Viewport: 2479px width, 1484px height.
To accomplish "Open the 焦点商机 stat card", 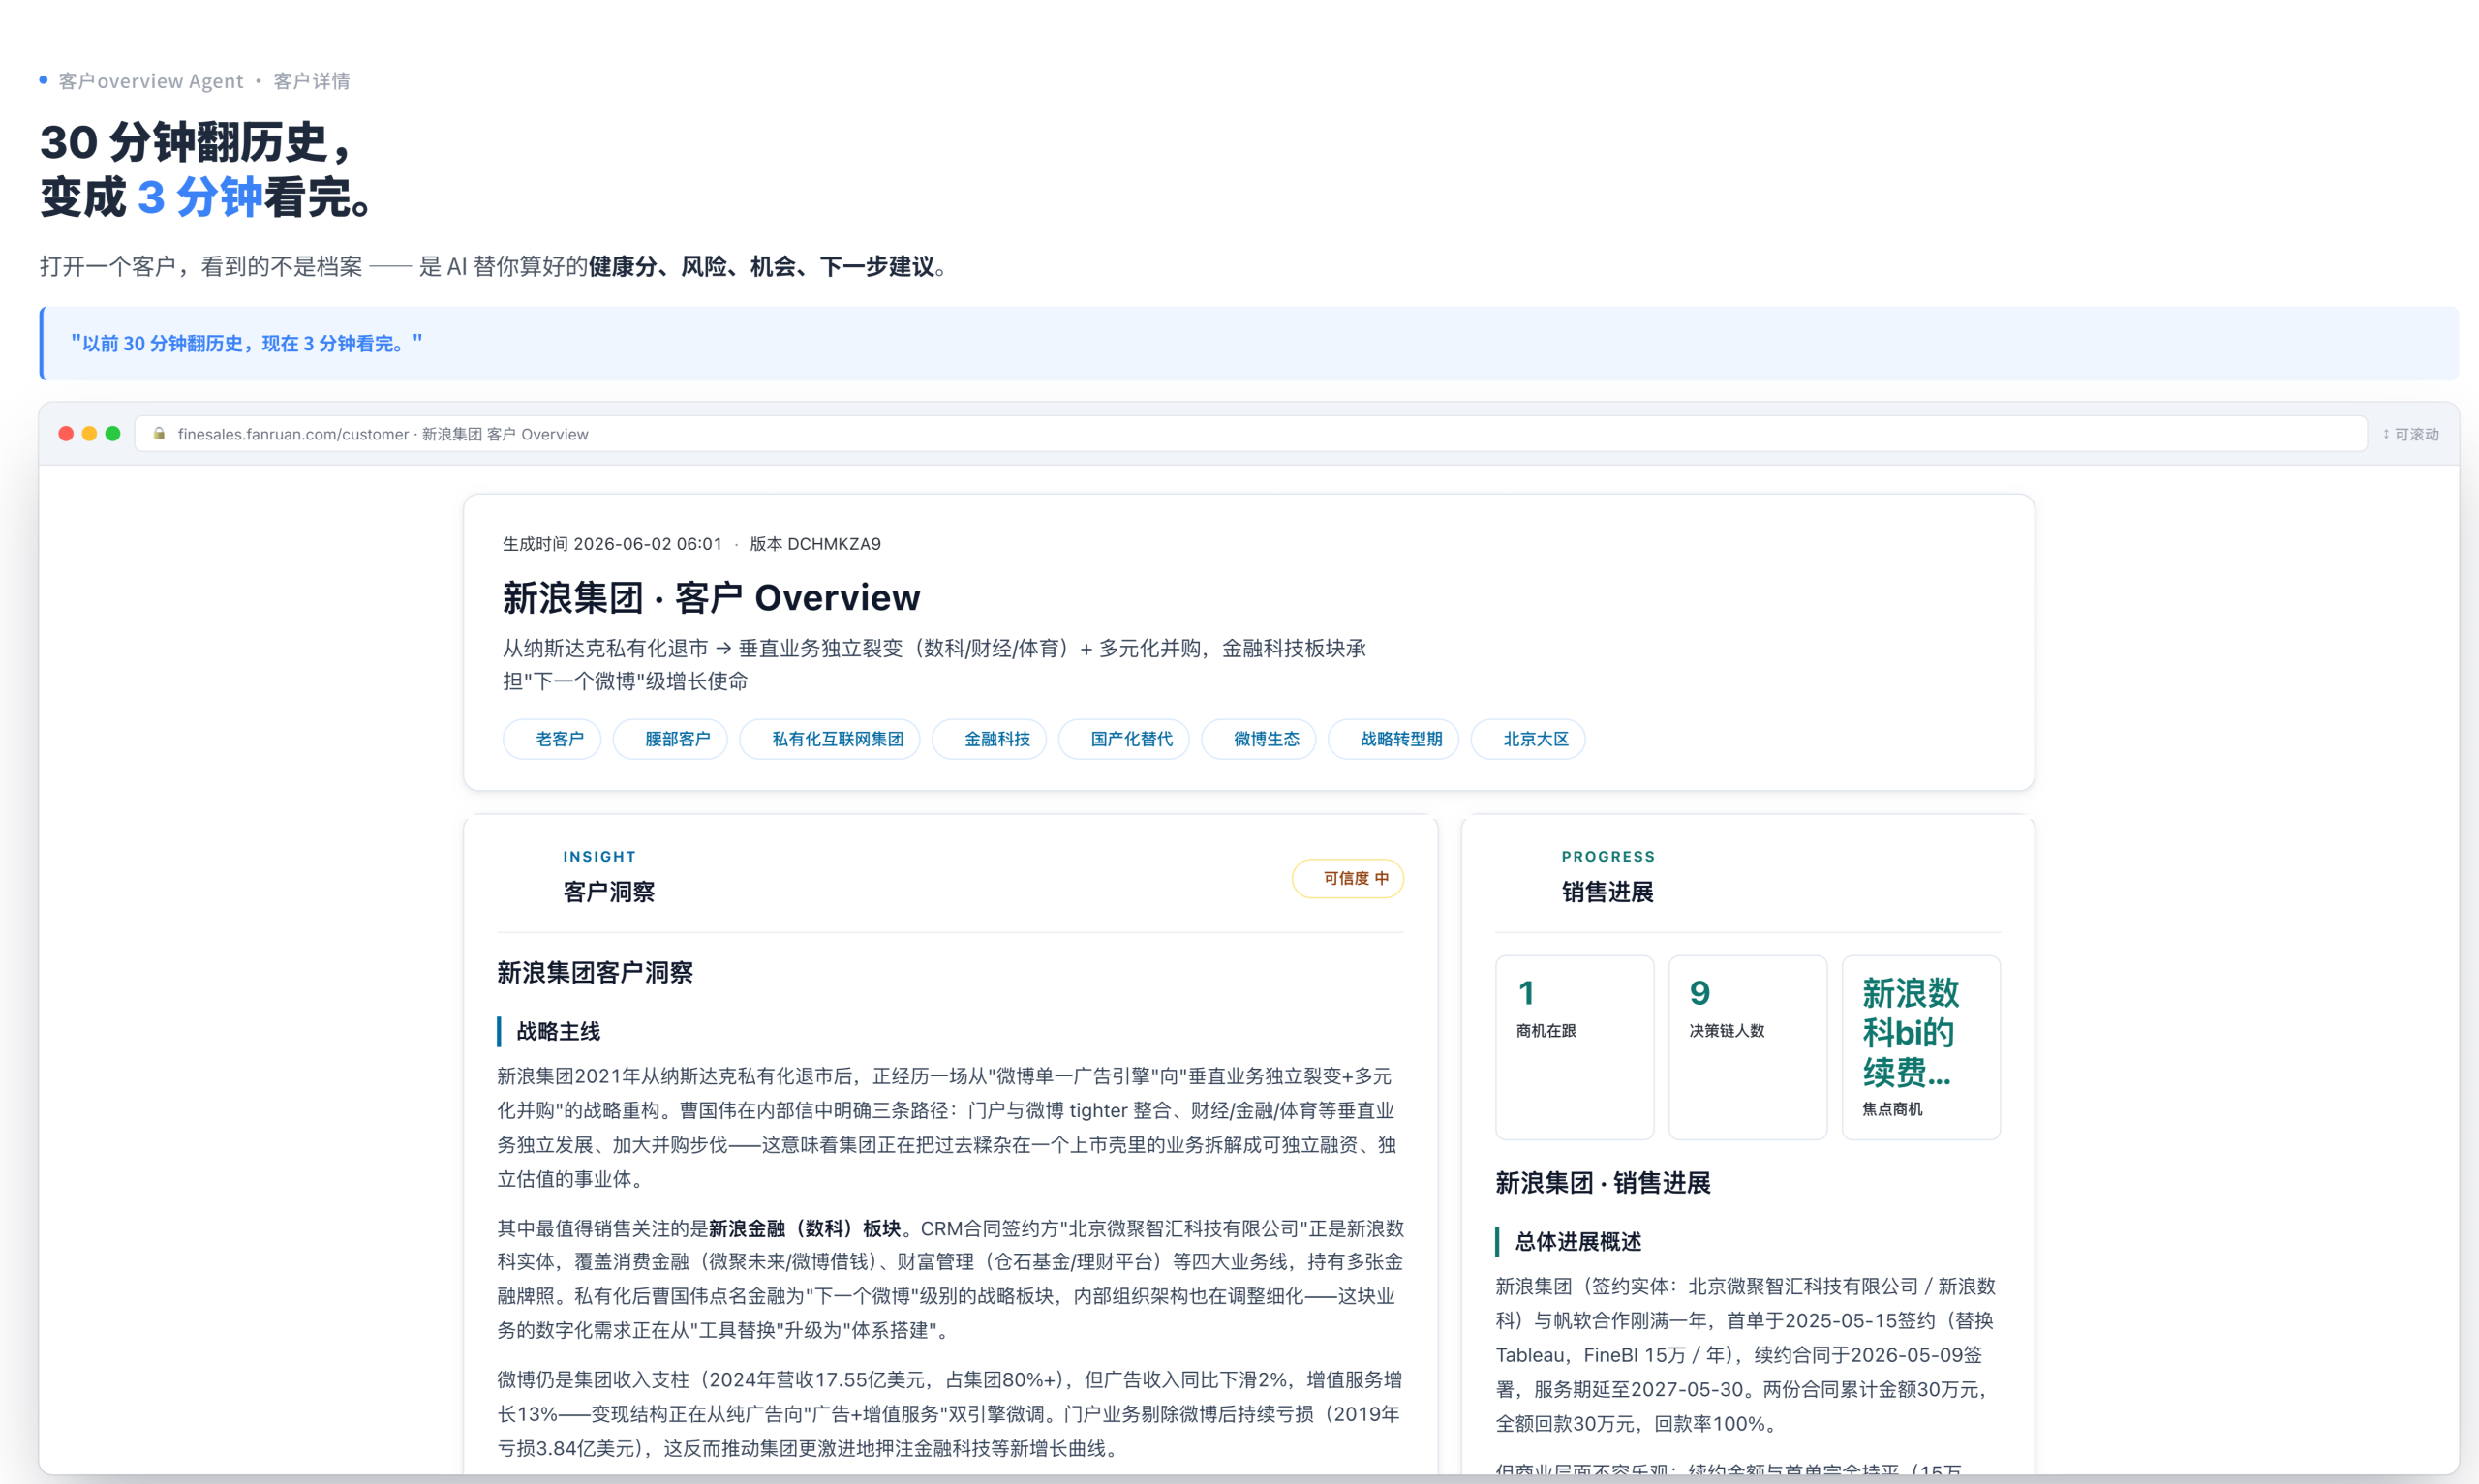I will tap(1921, 1047).
